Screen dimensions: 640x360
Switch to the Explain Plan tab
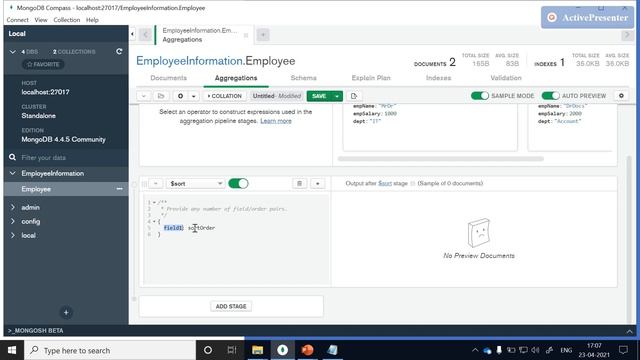(x=371, y=78)
